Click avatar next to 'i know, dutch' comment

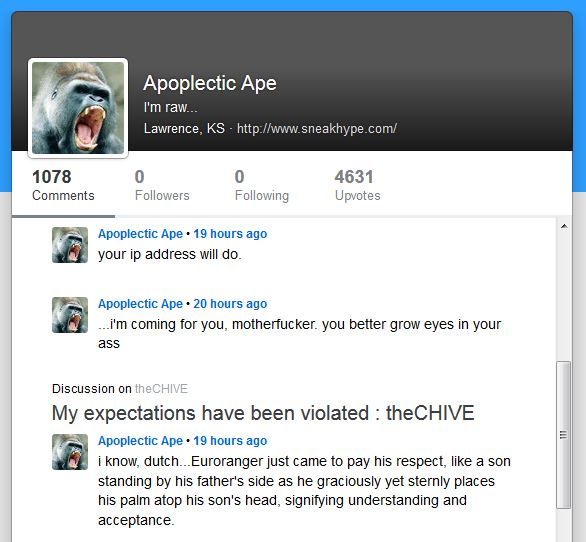tap(70, 452)
